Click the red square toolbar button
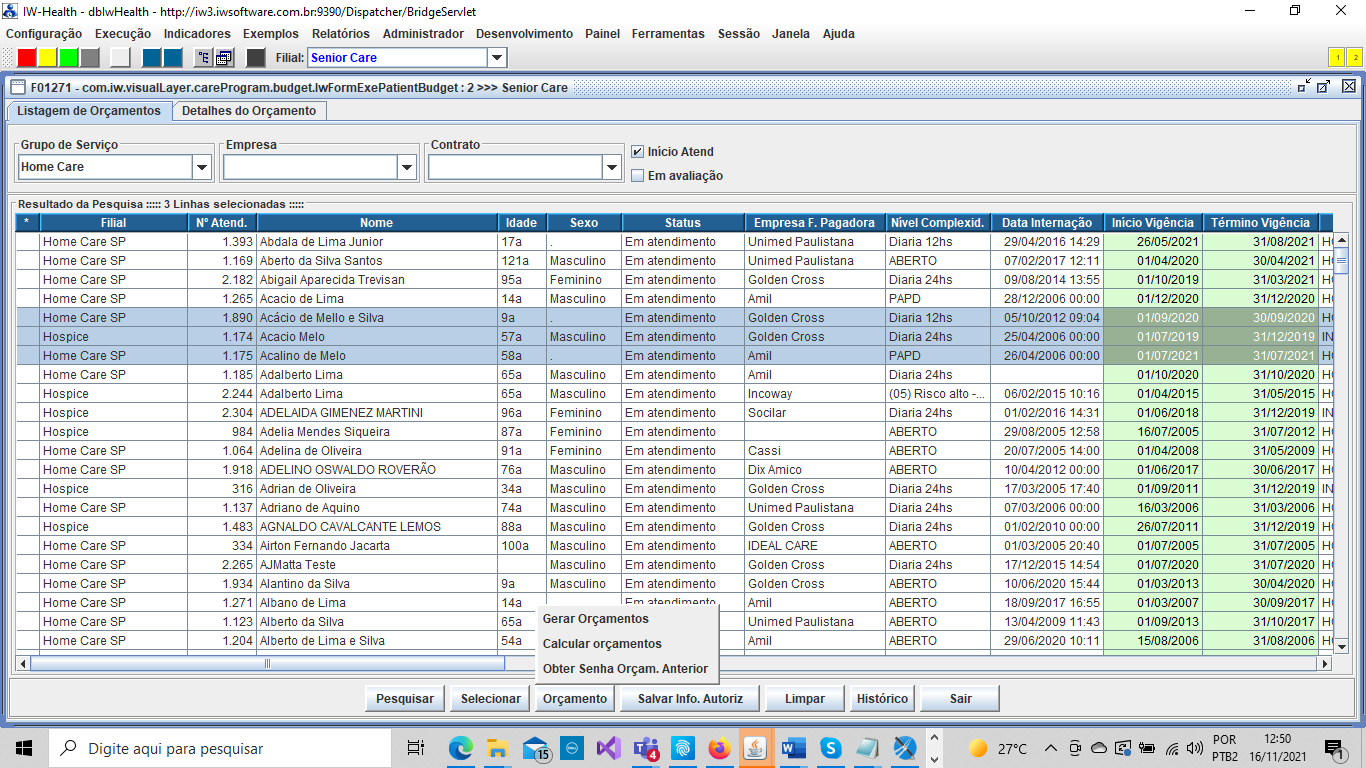This screenshot has height=768, width=1366. coord(27,57)
